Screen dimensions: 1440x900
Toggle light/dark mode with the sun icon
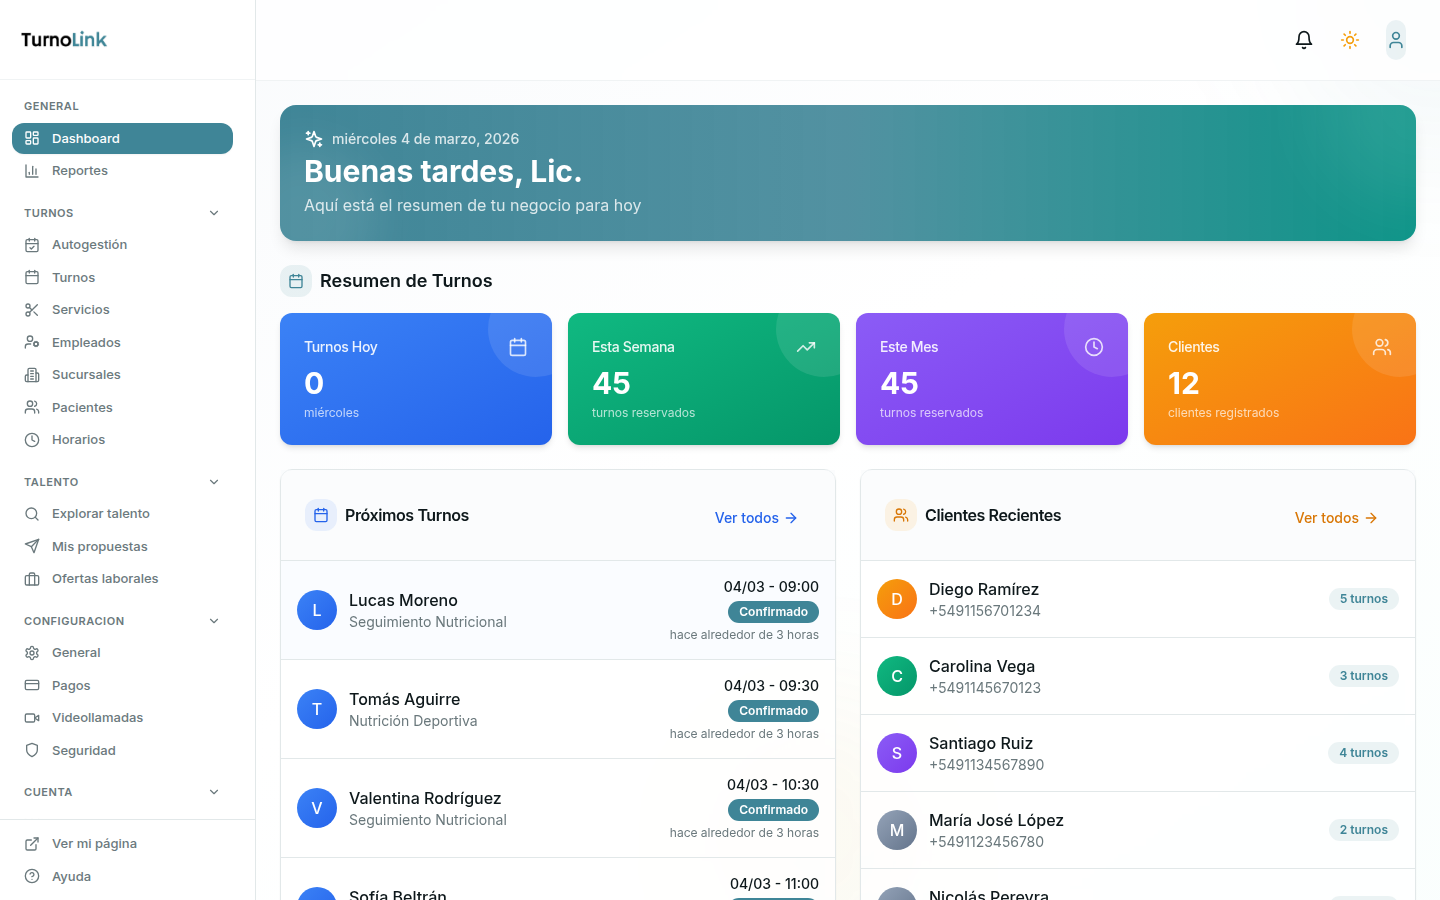point(1349,39)
